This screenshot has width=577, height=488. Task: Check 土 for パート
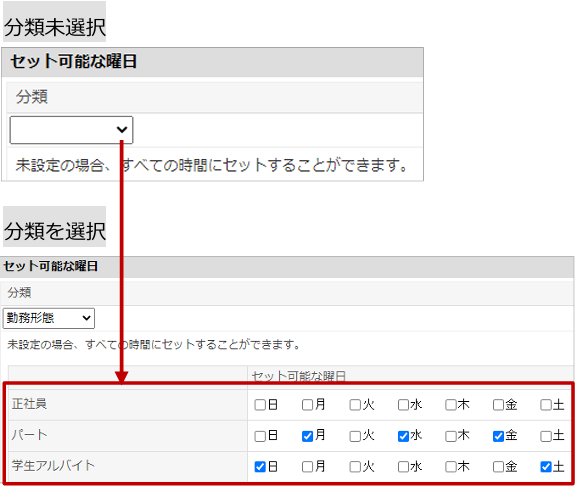[x=546, y=436]
